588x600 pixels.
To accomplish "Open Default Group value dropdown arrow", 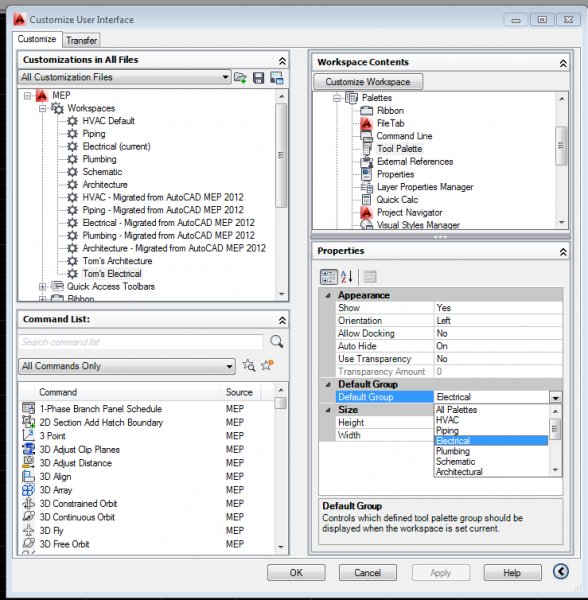I will [x=555, y=397].
